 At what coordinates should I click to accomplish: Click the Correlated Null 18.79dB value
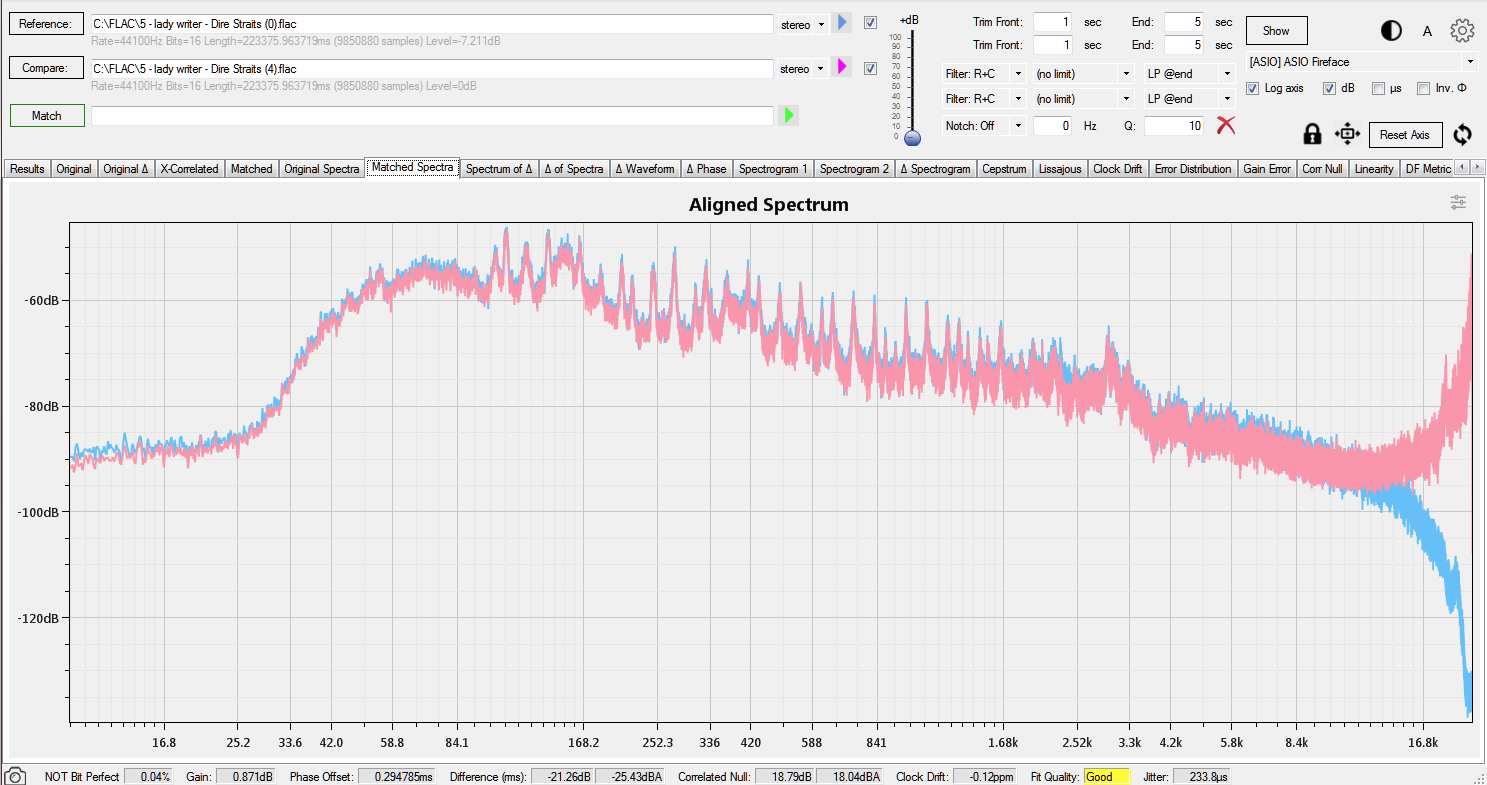point(785,777)
